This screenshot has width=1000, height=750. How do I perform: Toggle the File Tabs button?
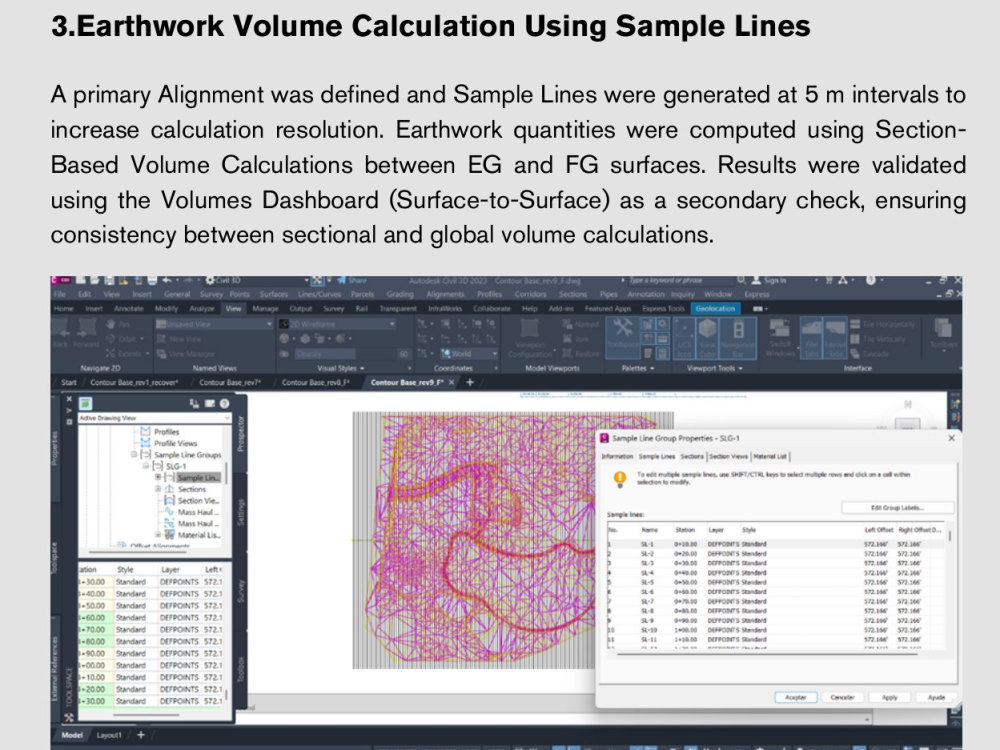coord(811,338)
